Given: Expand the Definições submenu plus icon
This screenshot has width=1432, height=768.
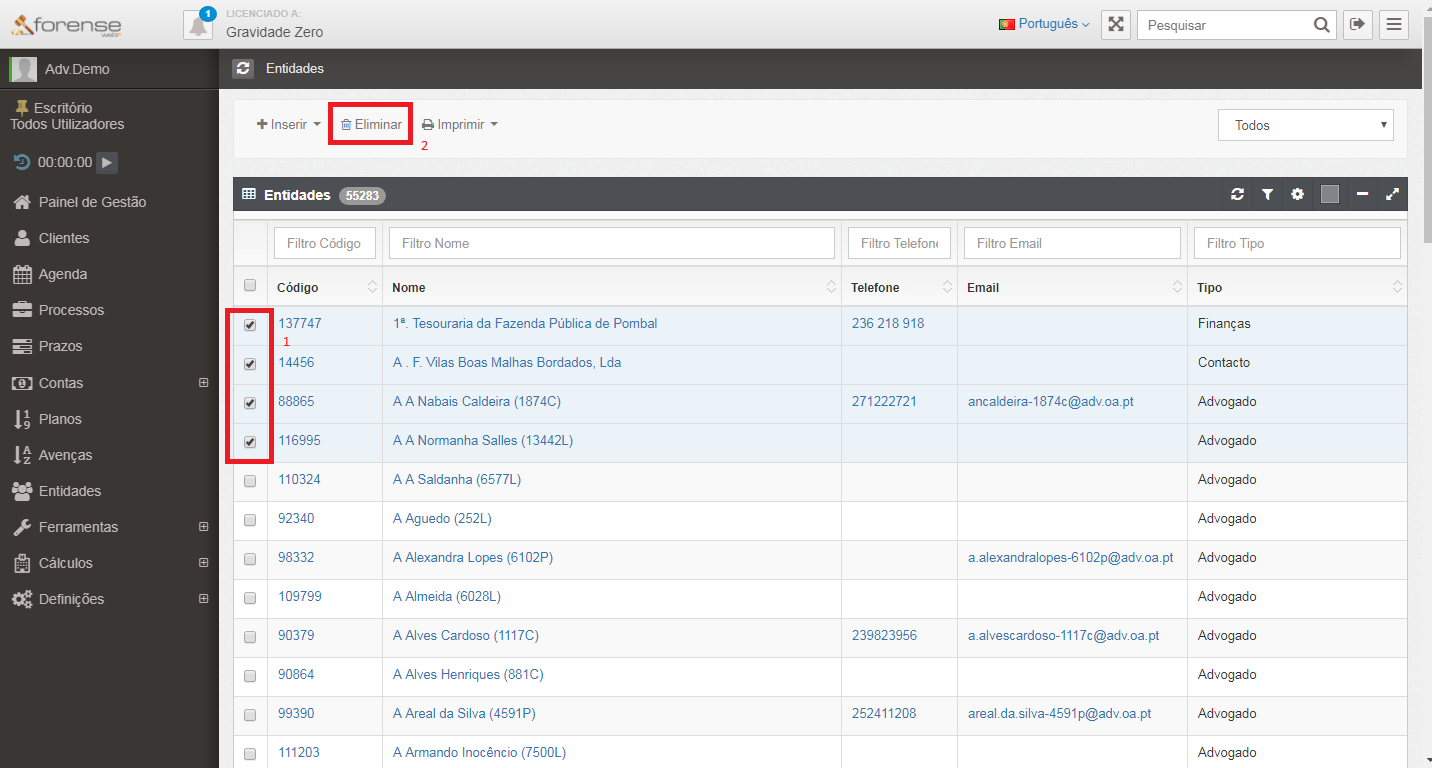Looking at the screenshot, I should pyautogui.click(x=204, y=599).
